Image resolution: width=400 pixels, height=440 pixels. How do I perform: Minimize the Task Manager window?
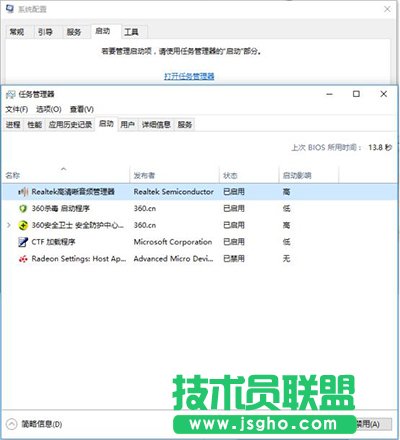330,94
